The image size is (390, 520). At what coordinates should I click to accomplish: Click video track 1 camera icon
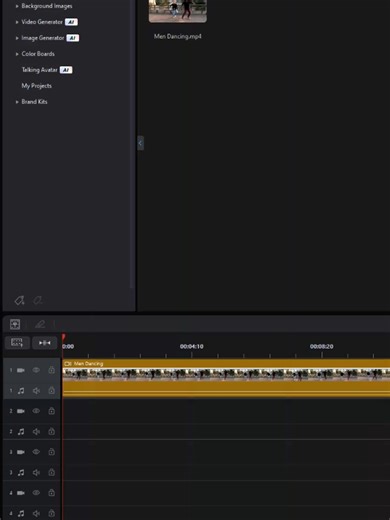pos(21,370)
